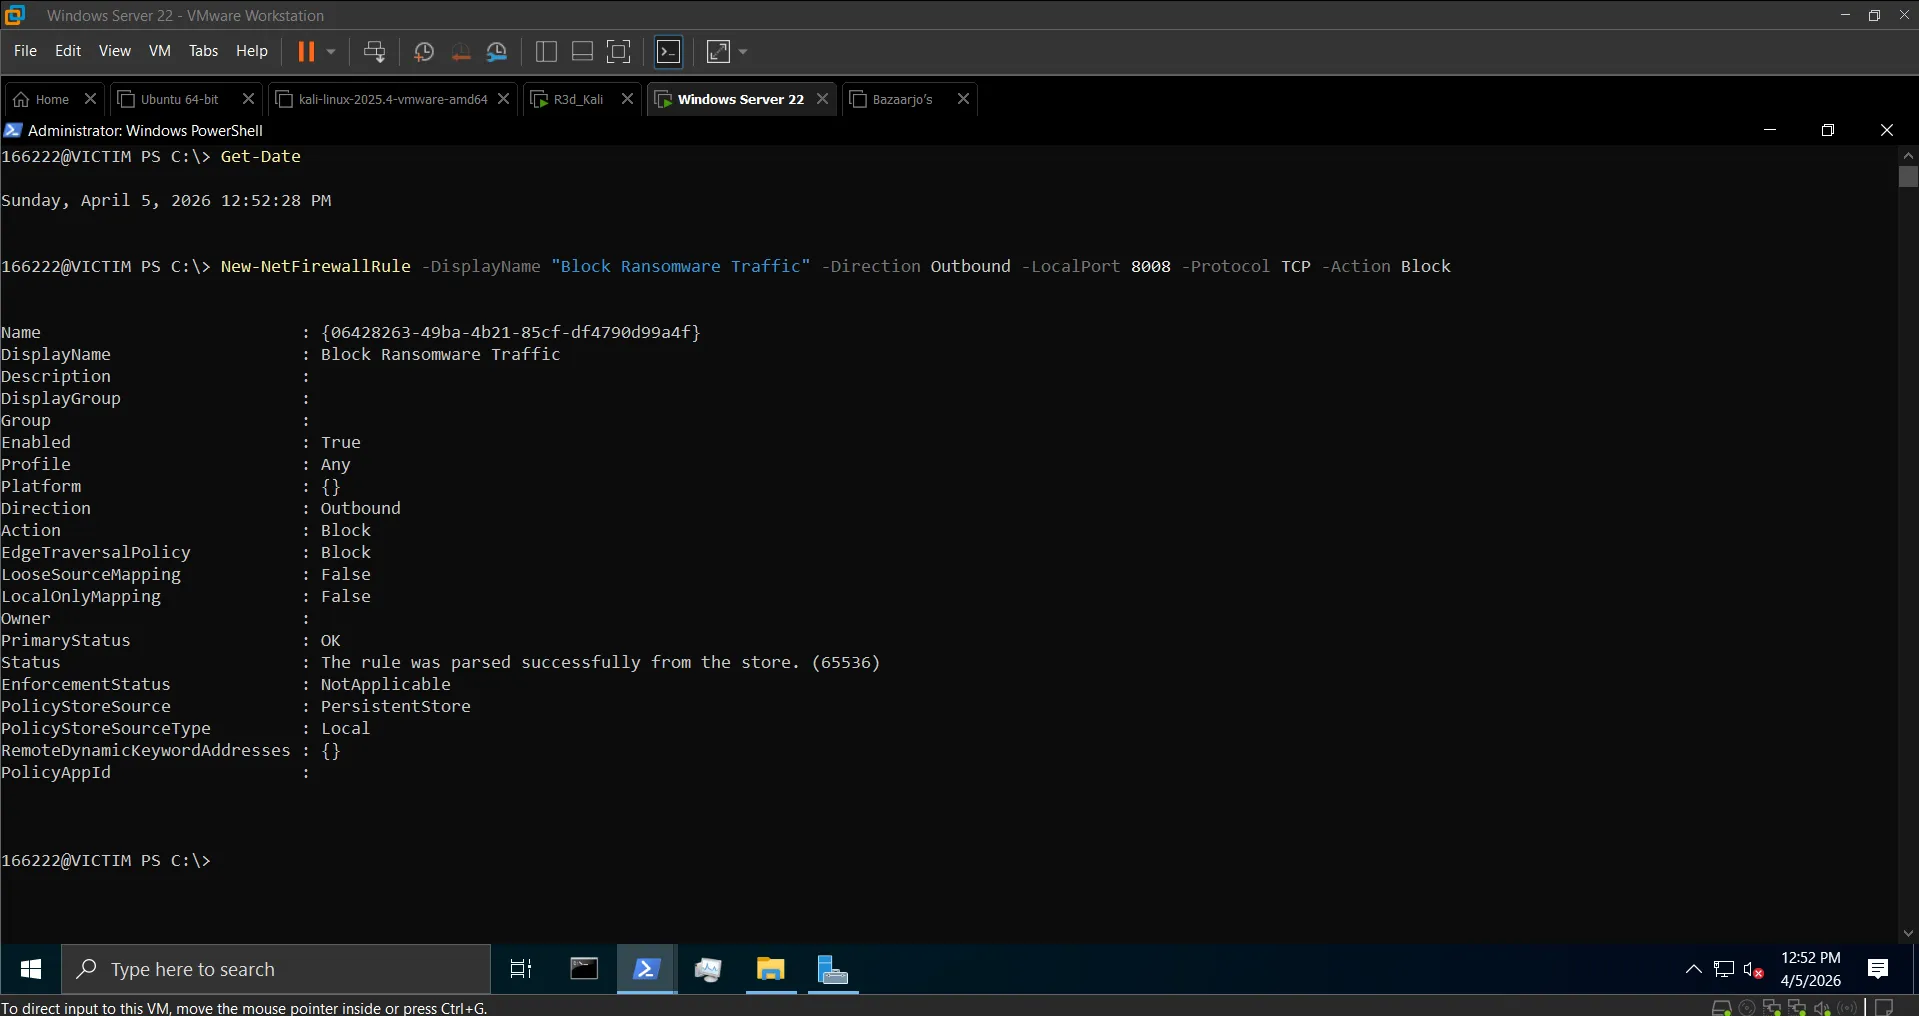Open the VM menu

(x=160, y=51)
